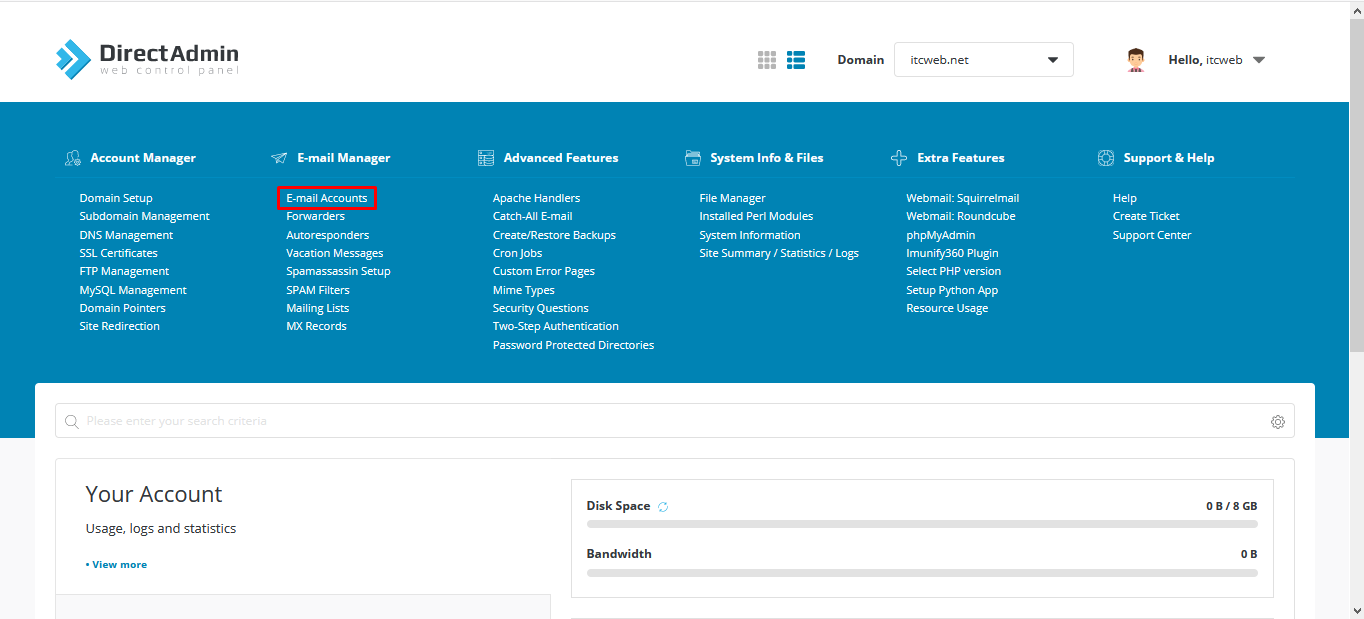Open the Domain dropdown itcweb.net
This screenshot has height=619, width=1364.
click(x=983, y=60)
